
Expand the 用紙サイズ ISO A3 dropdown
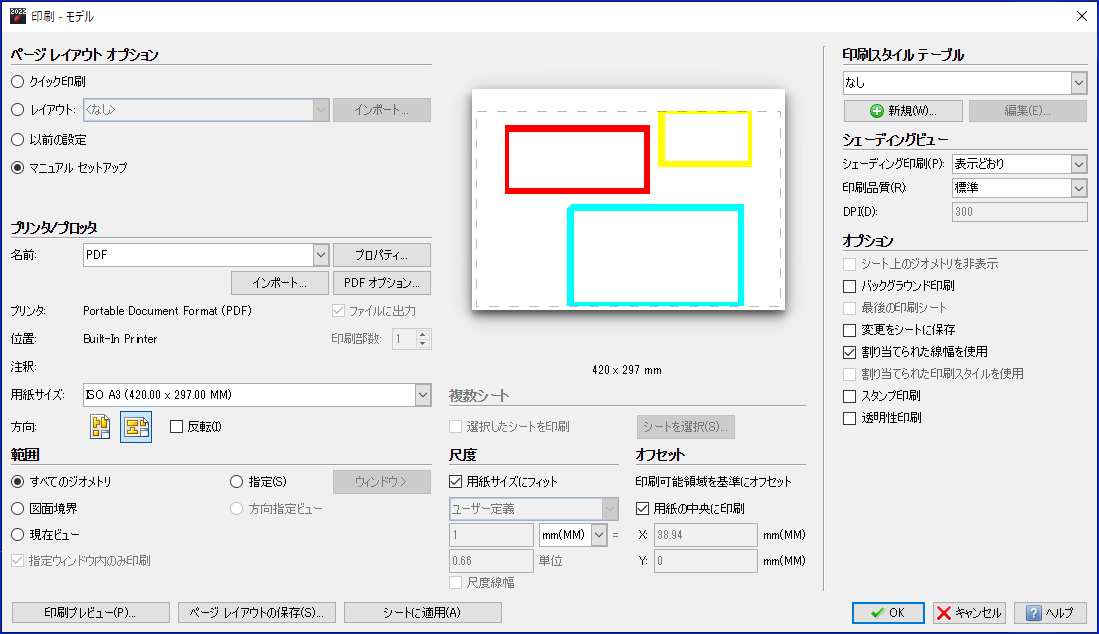[422, 396]
